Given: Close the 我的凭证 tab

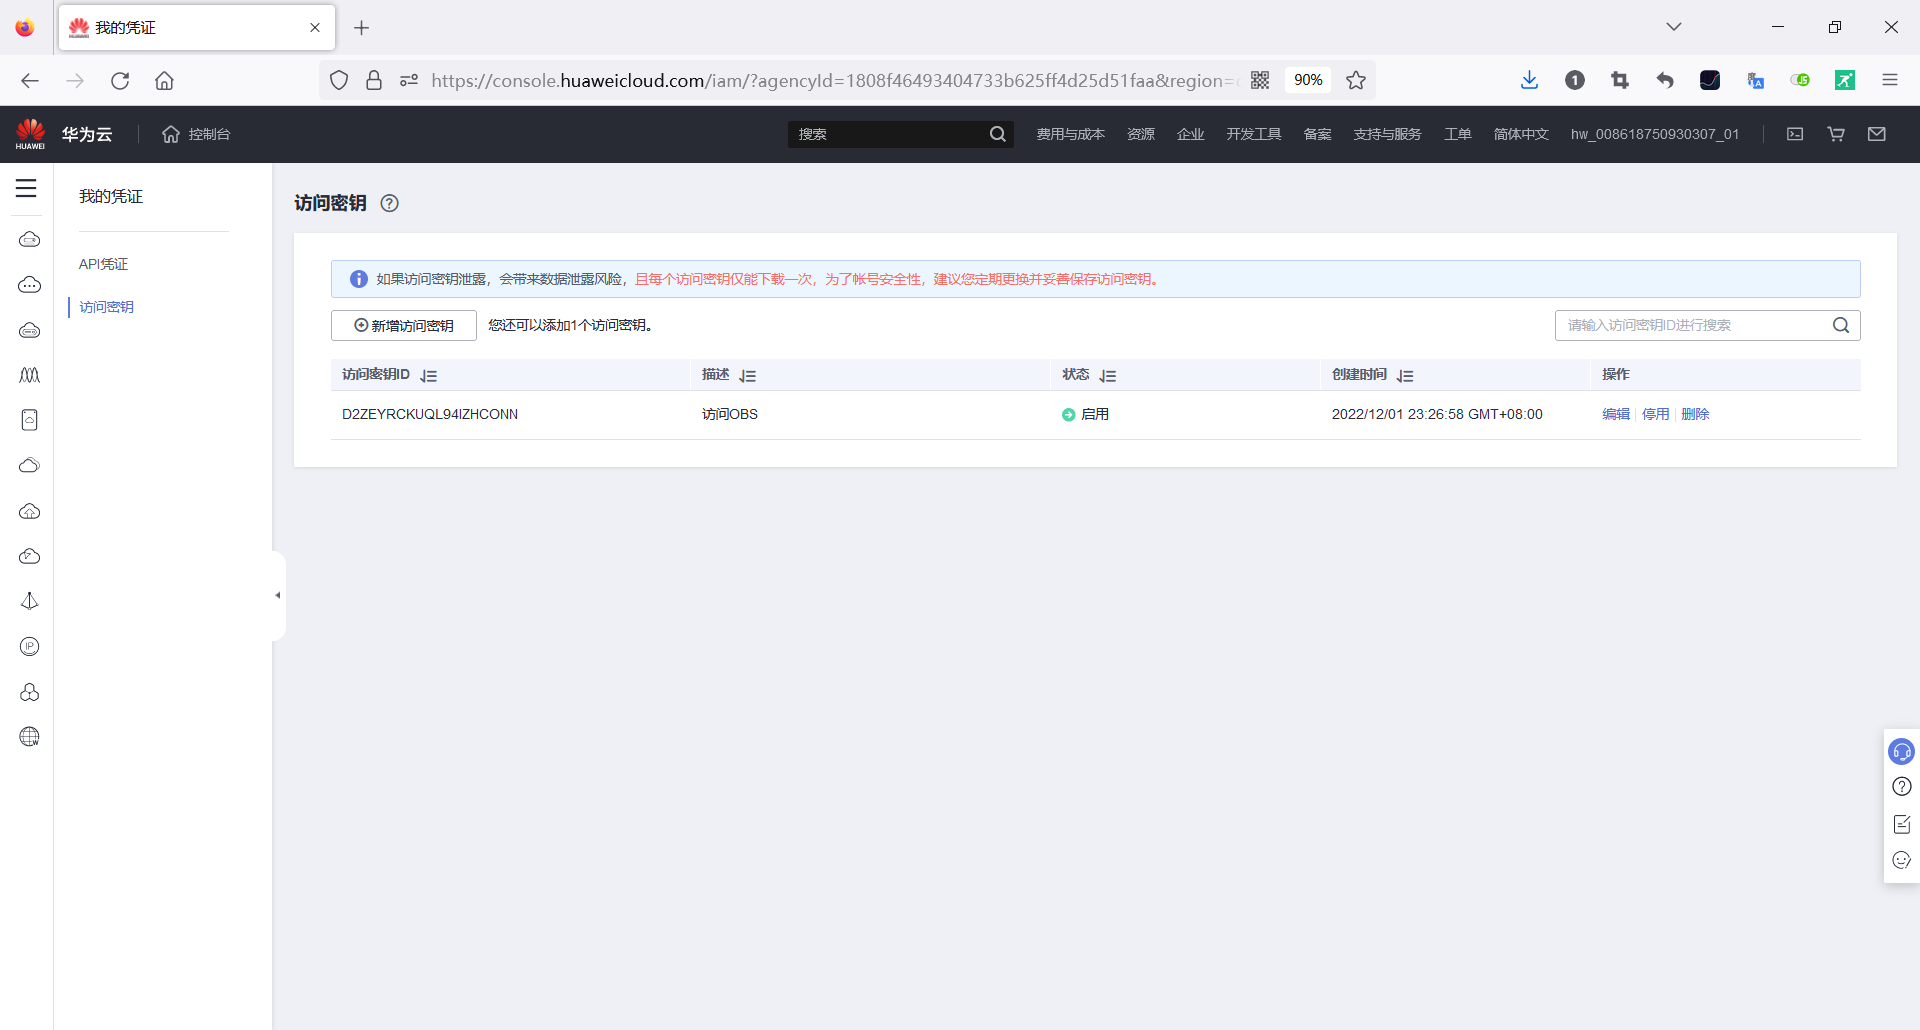Looking at the screenshot, I should click(315, 28).
